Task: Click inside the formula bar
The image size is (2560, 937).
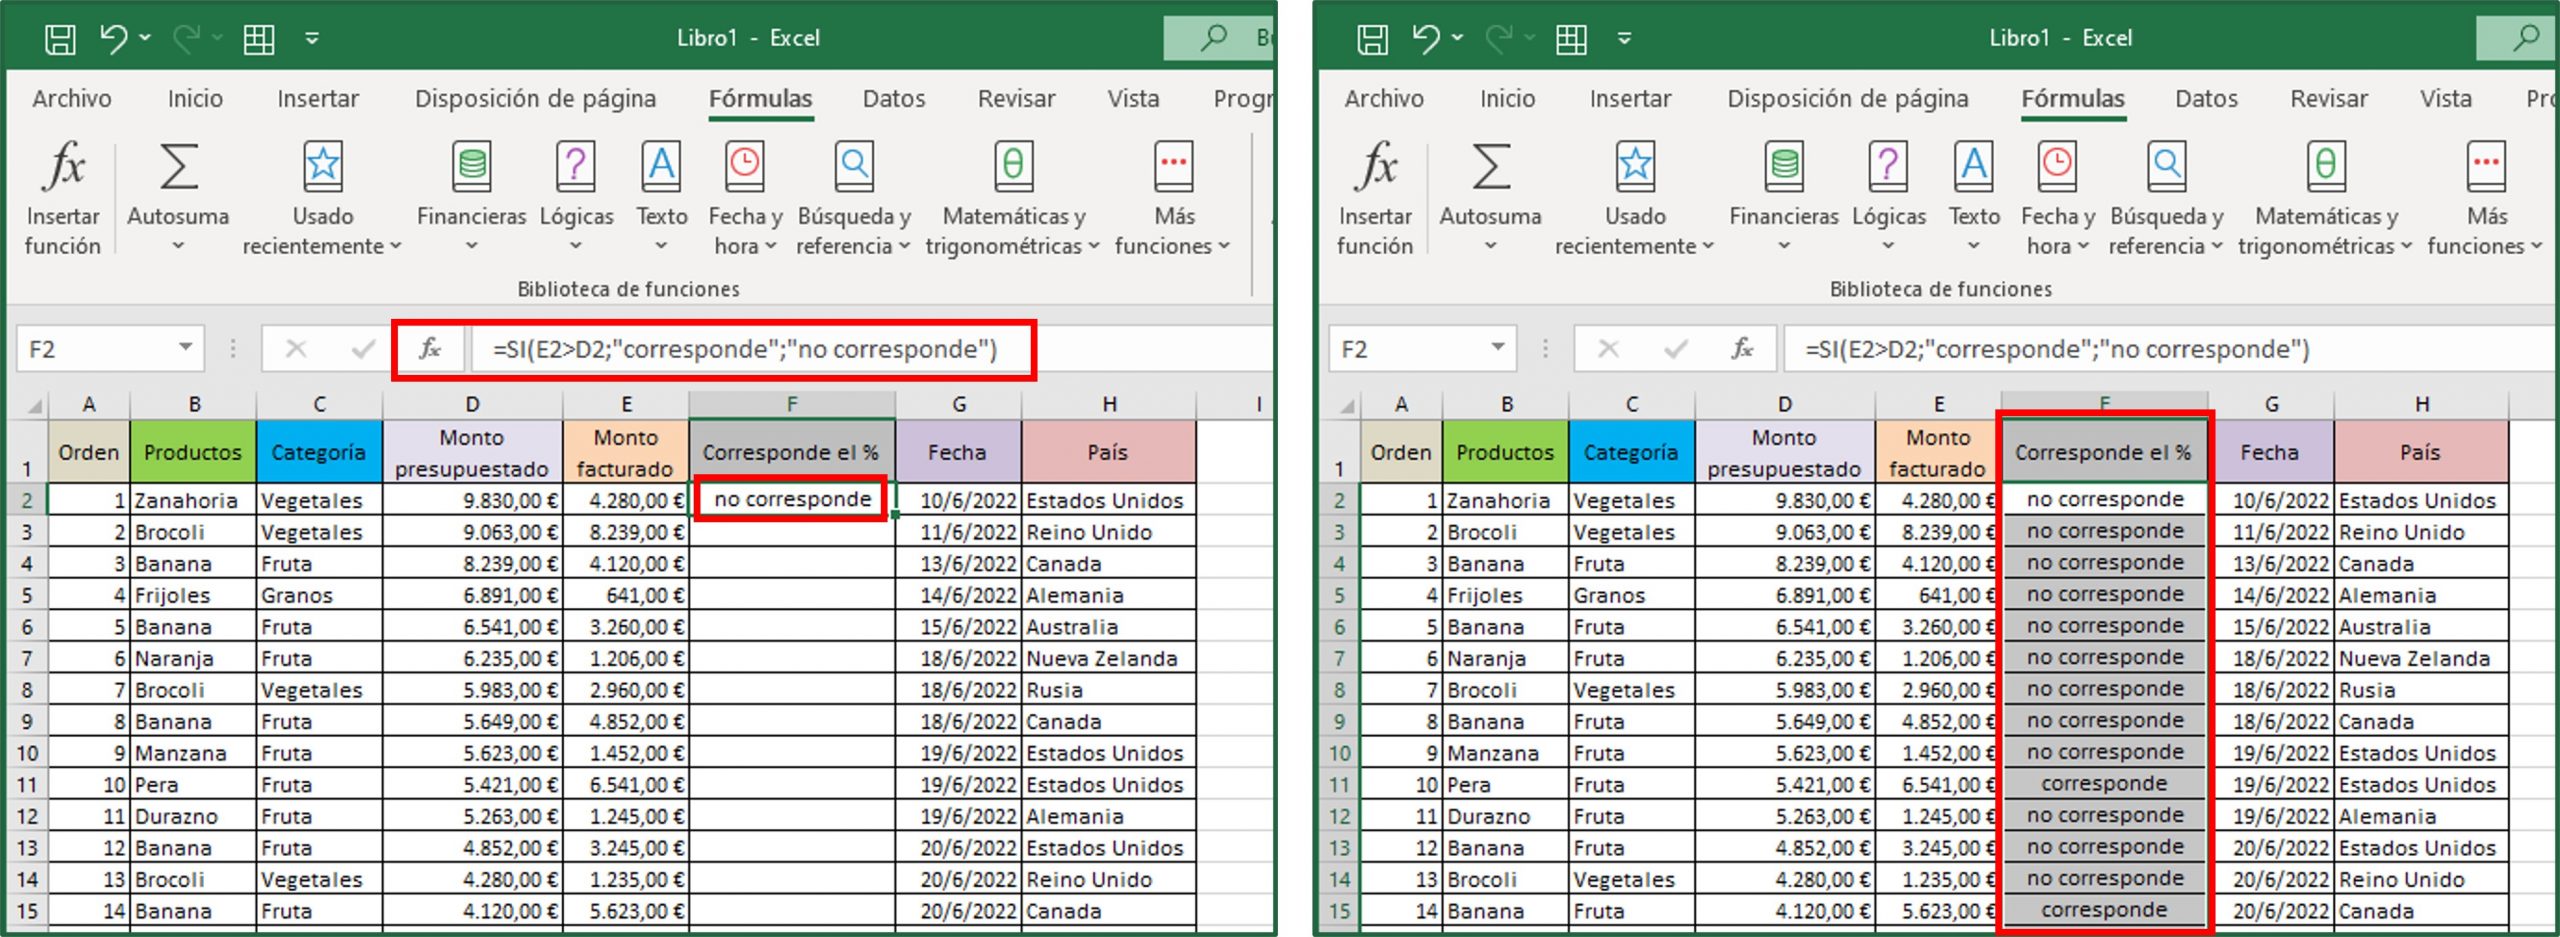Action: 750,349
